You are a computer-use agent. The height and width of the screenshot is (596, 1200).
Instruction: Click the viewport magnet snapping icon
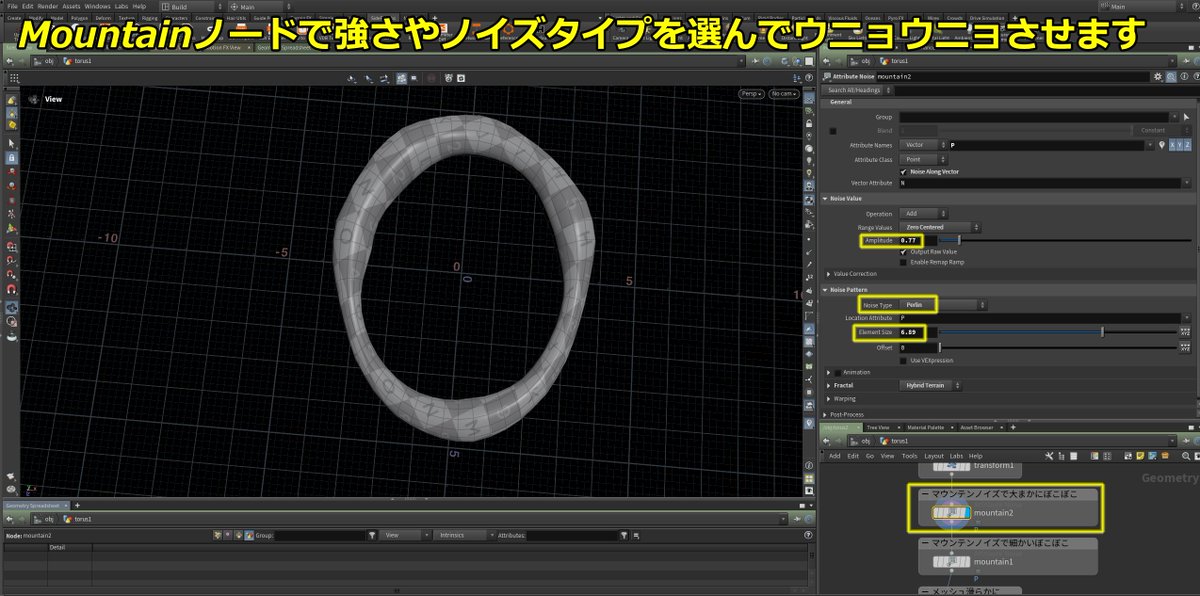(x=11, y=289)
